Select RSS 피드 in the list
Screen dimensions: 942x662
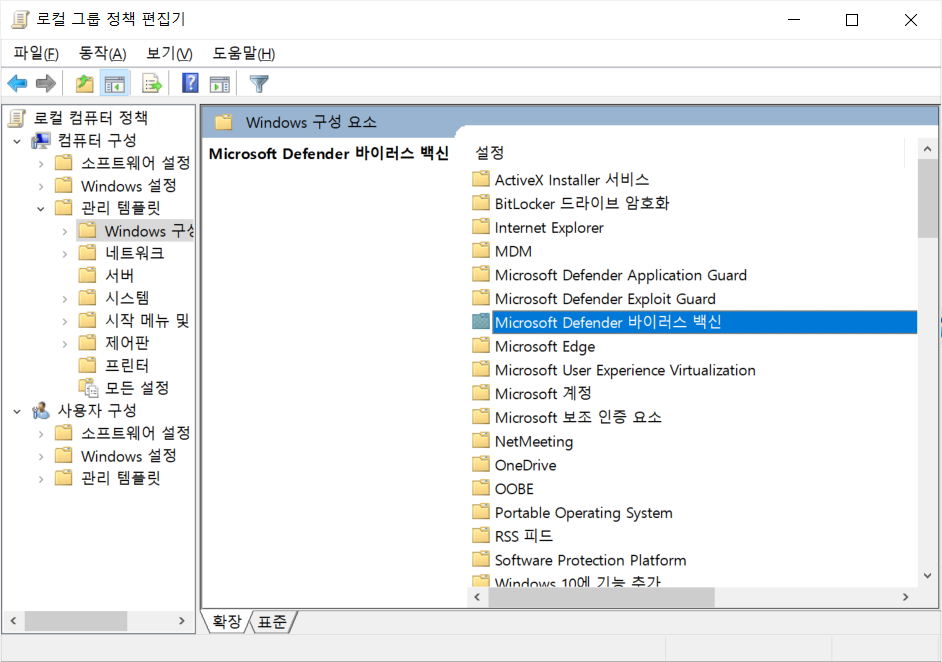[523, 536]
